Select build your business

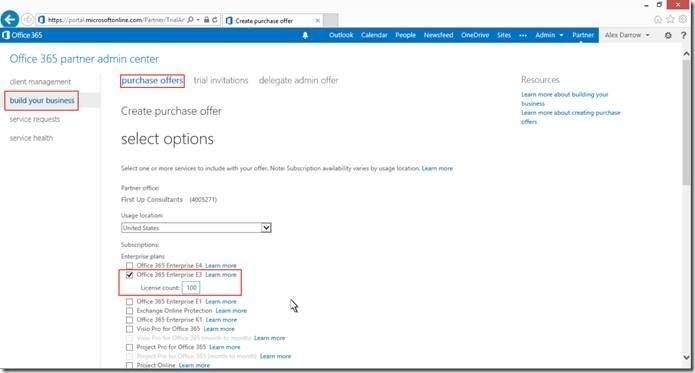42,101
